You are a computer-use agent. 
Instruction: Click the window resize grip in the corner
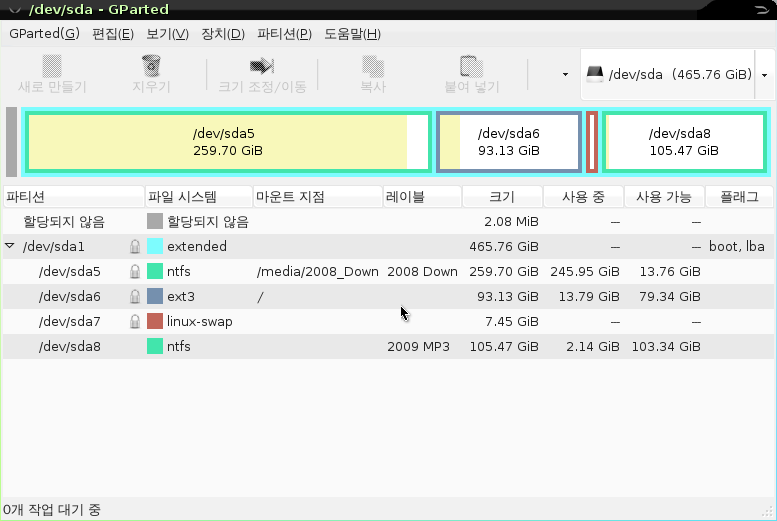[x=768, y=511]
